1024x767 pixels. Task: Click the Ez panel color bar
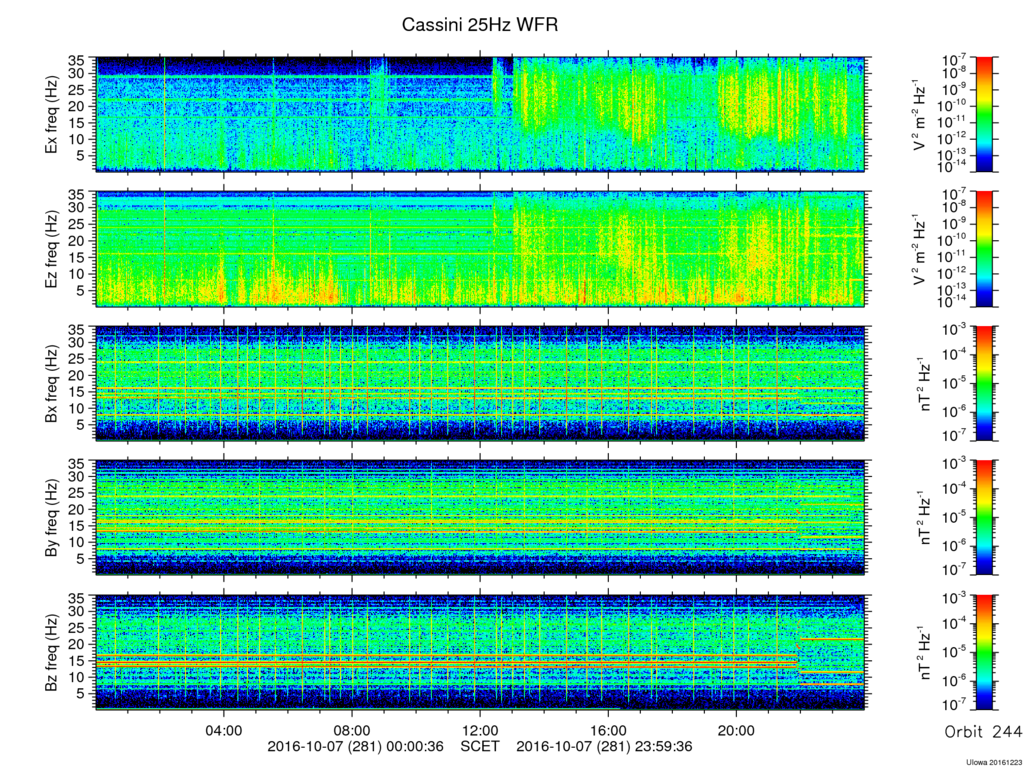[x=984, y=249]
